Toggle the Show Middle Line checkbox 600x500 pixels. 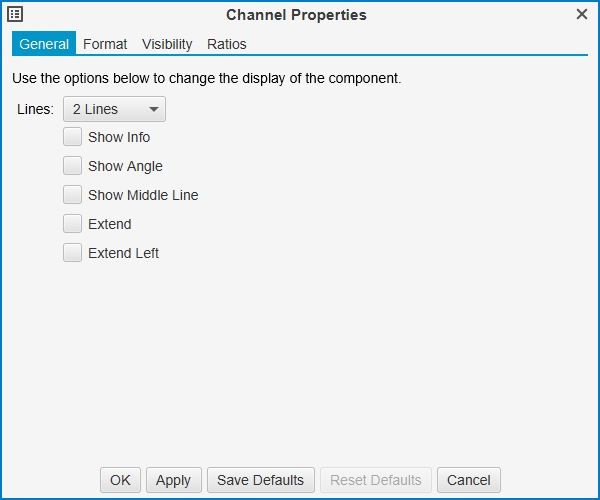pos(72,195)
